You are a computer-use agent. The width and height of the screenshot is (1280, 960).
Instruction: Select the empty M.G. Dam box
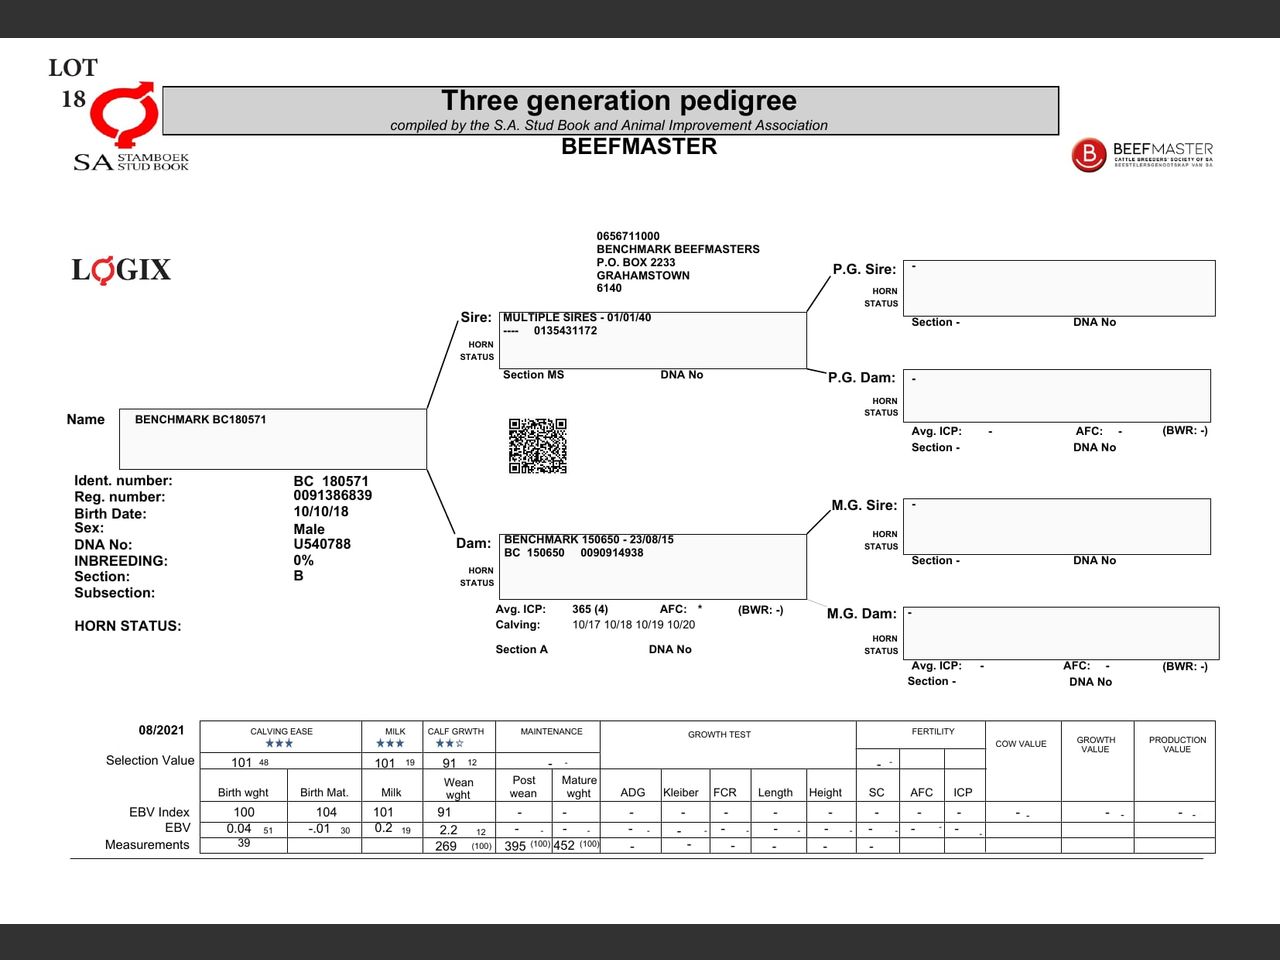pos(1060,632)
